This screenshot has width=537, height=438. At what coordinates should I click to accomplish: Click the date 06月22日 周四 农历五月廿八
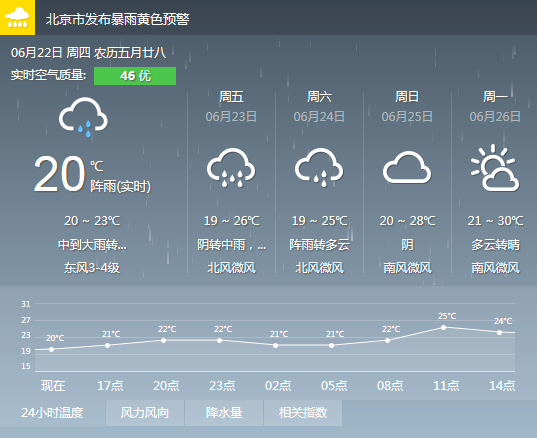pyautogui.click(x=88, y=53)
